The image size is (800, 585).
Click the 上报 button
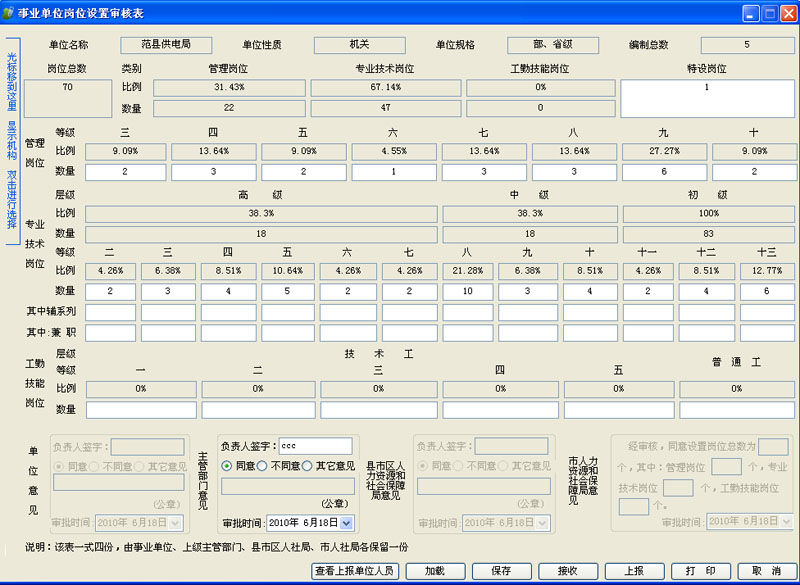click(x=634, y=571)
